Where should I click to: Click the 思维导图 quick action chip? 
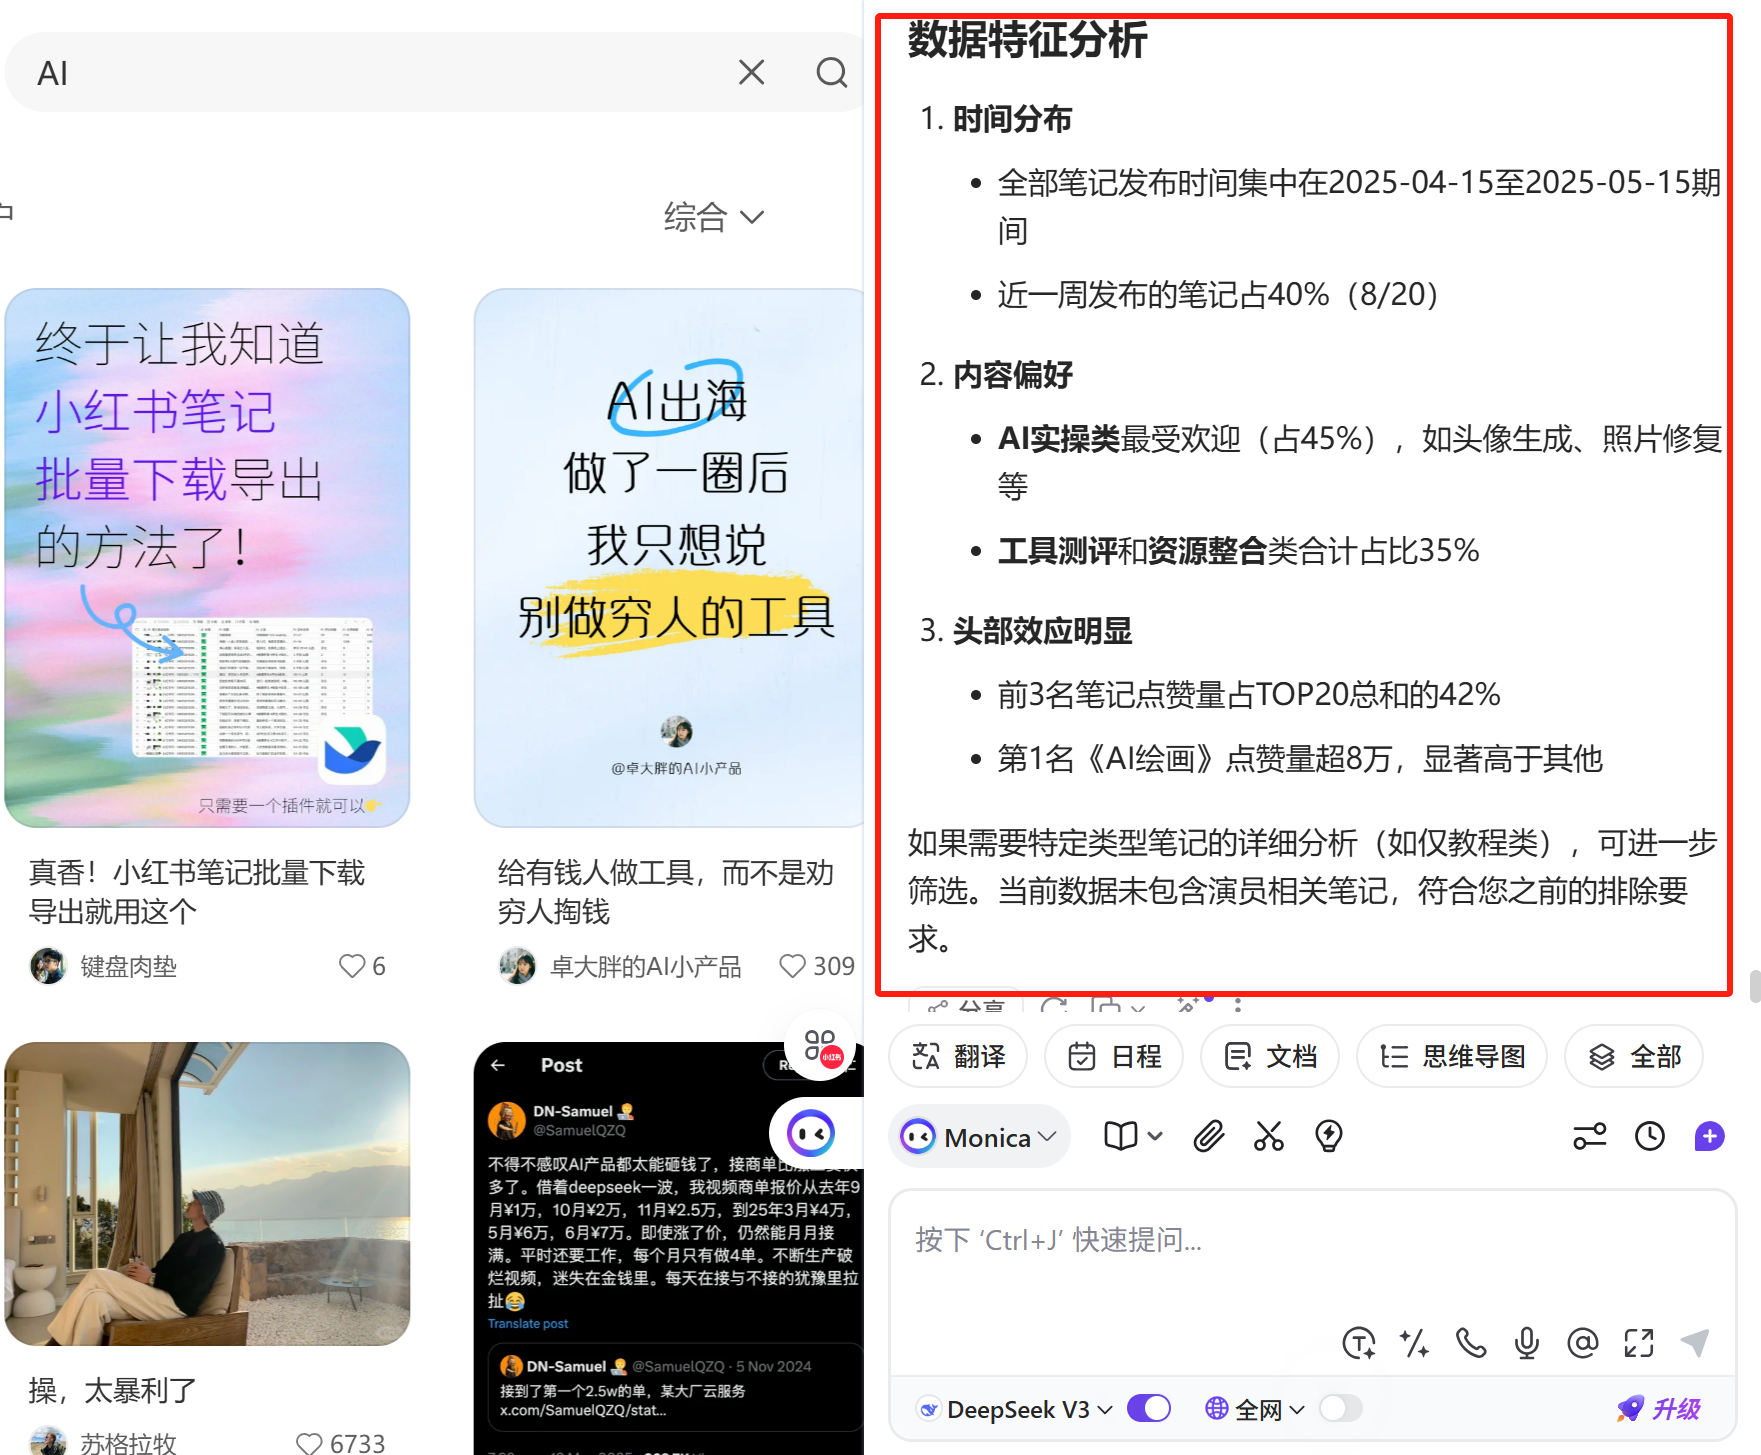coord(1452,1056)
